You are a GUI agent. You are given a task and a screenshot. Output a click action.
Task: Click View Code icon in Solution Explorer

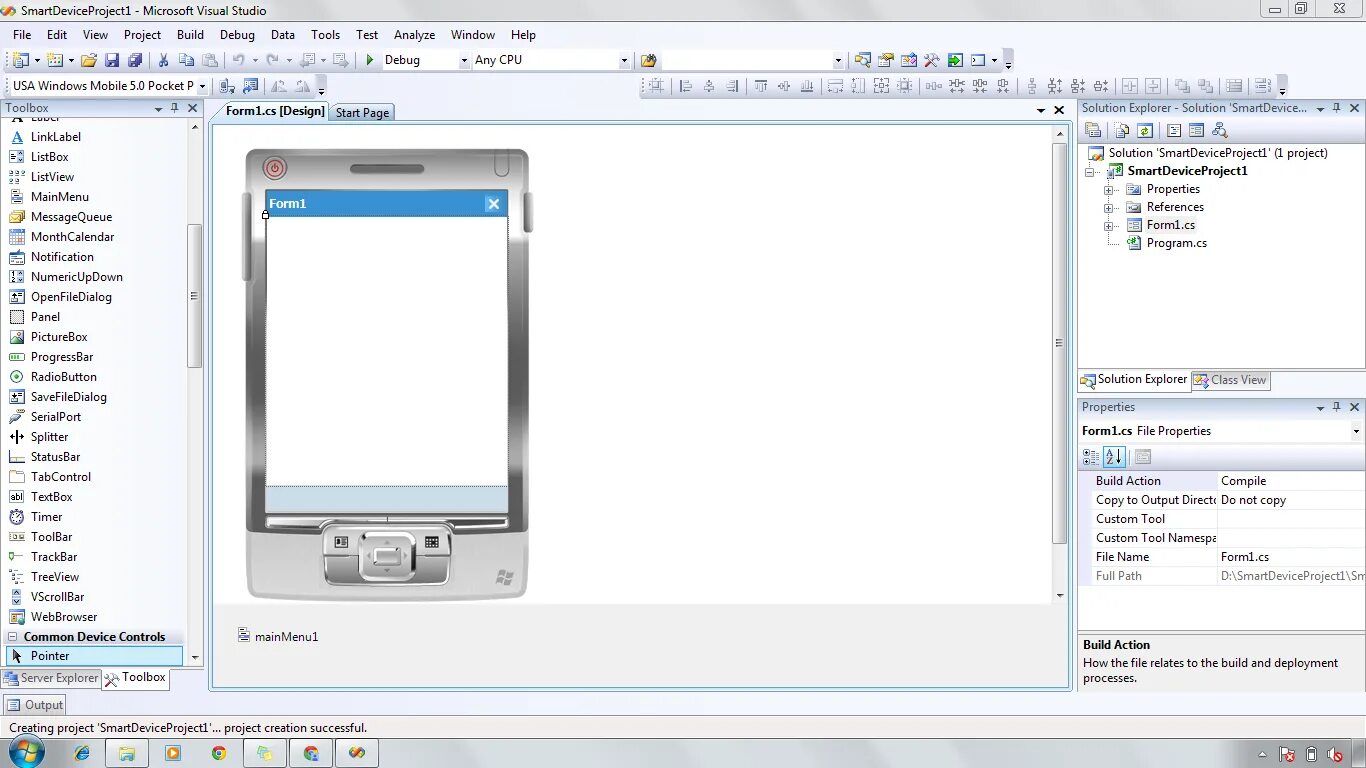tap(1174, 130)
